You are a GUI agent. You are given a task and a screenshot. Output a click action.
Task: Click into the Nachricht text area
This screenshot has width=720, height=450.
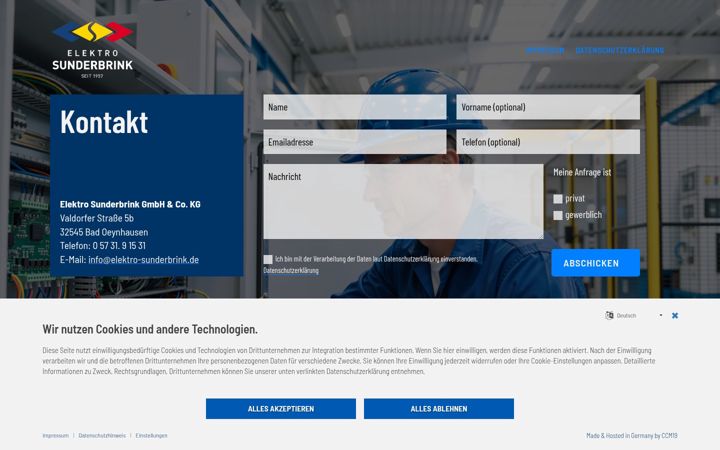coord(403,202)
